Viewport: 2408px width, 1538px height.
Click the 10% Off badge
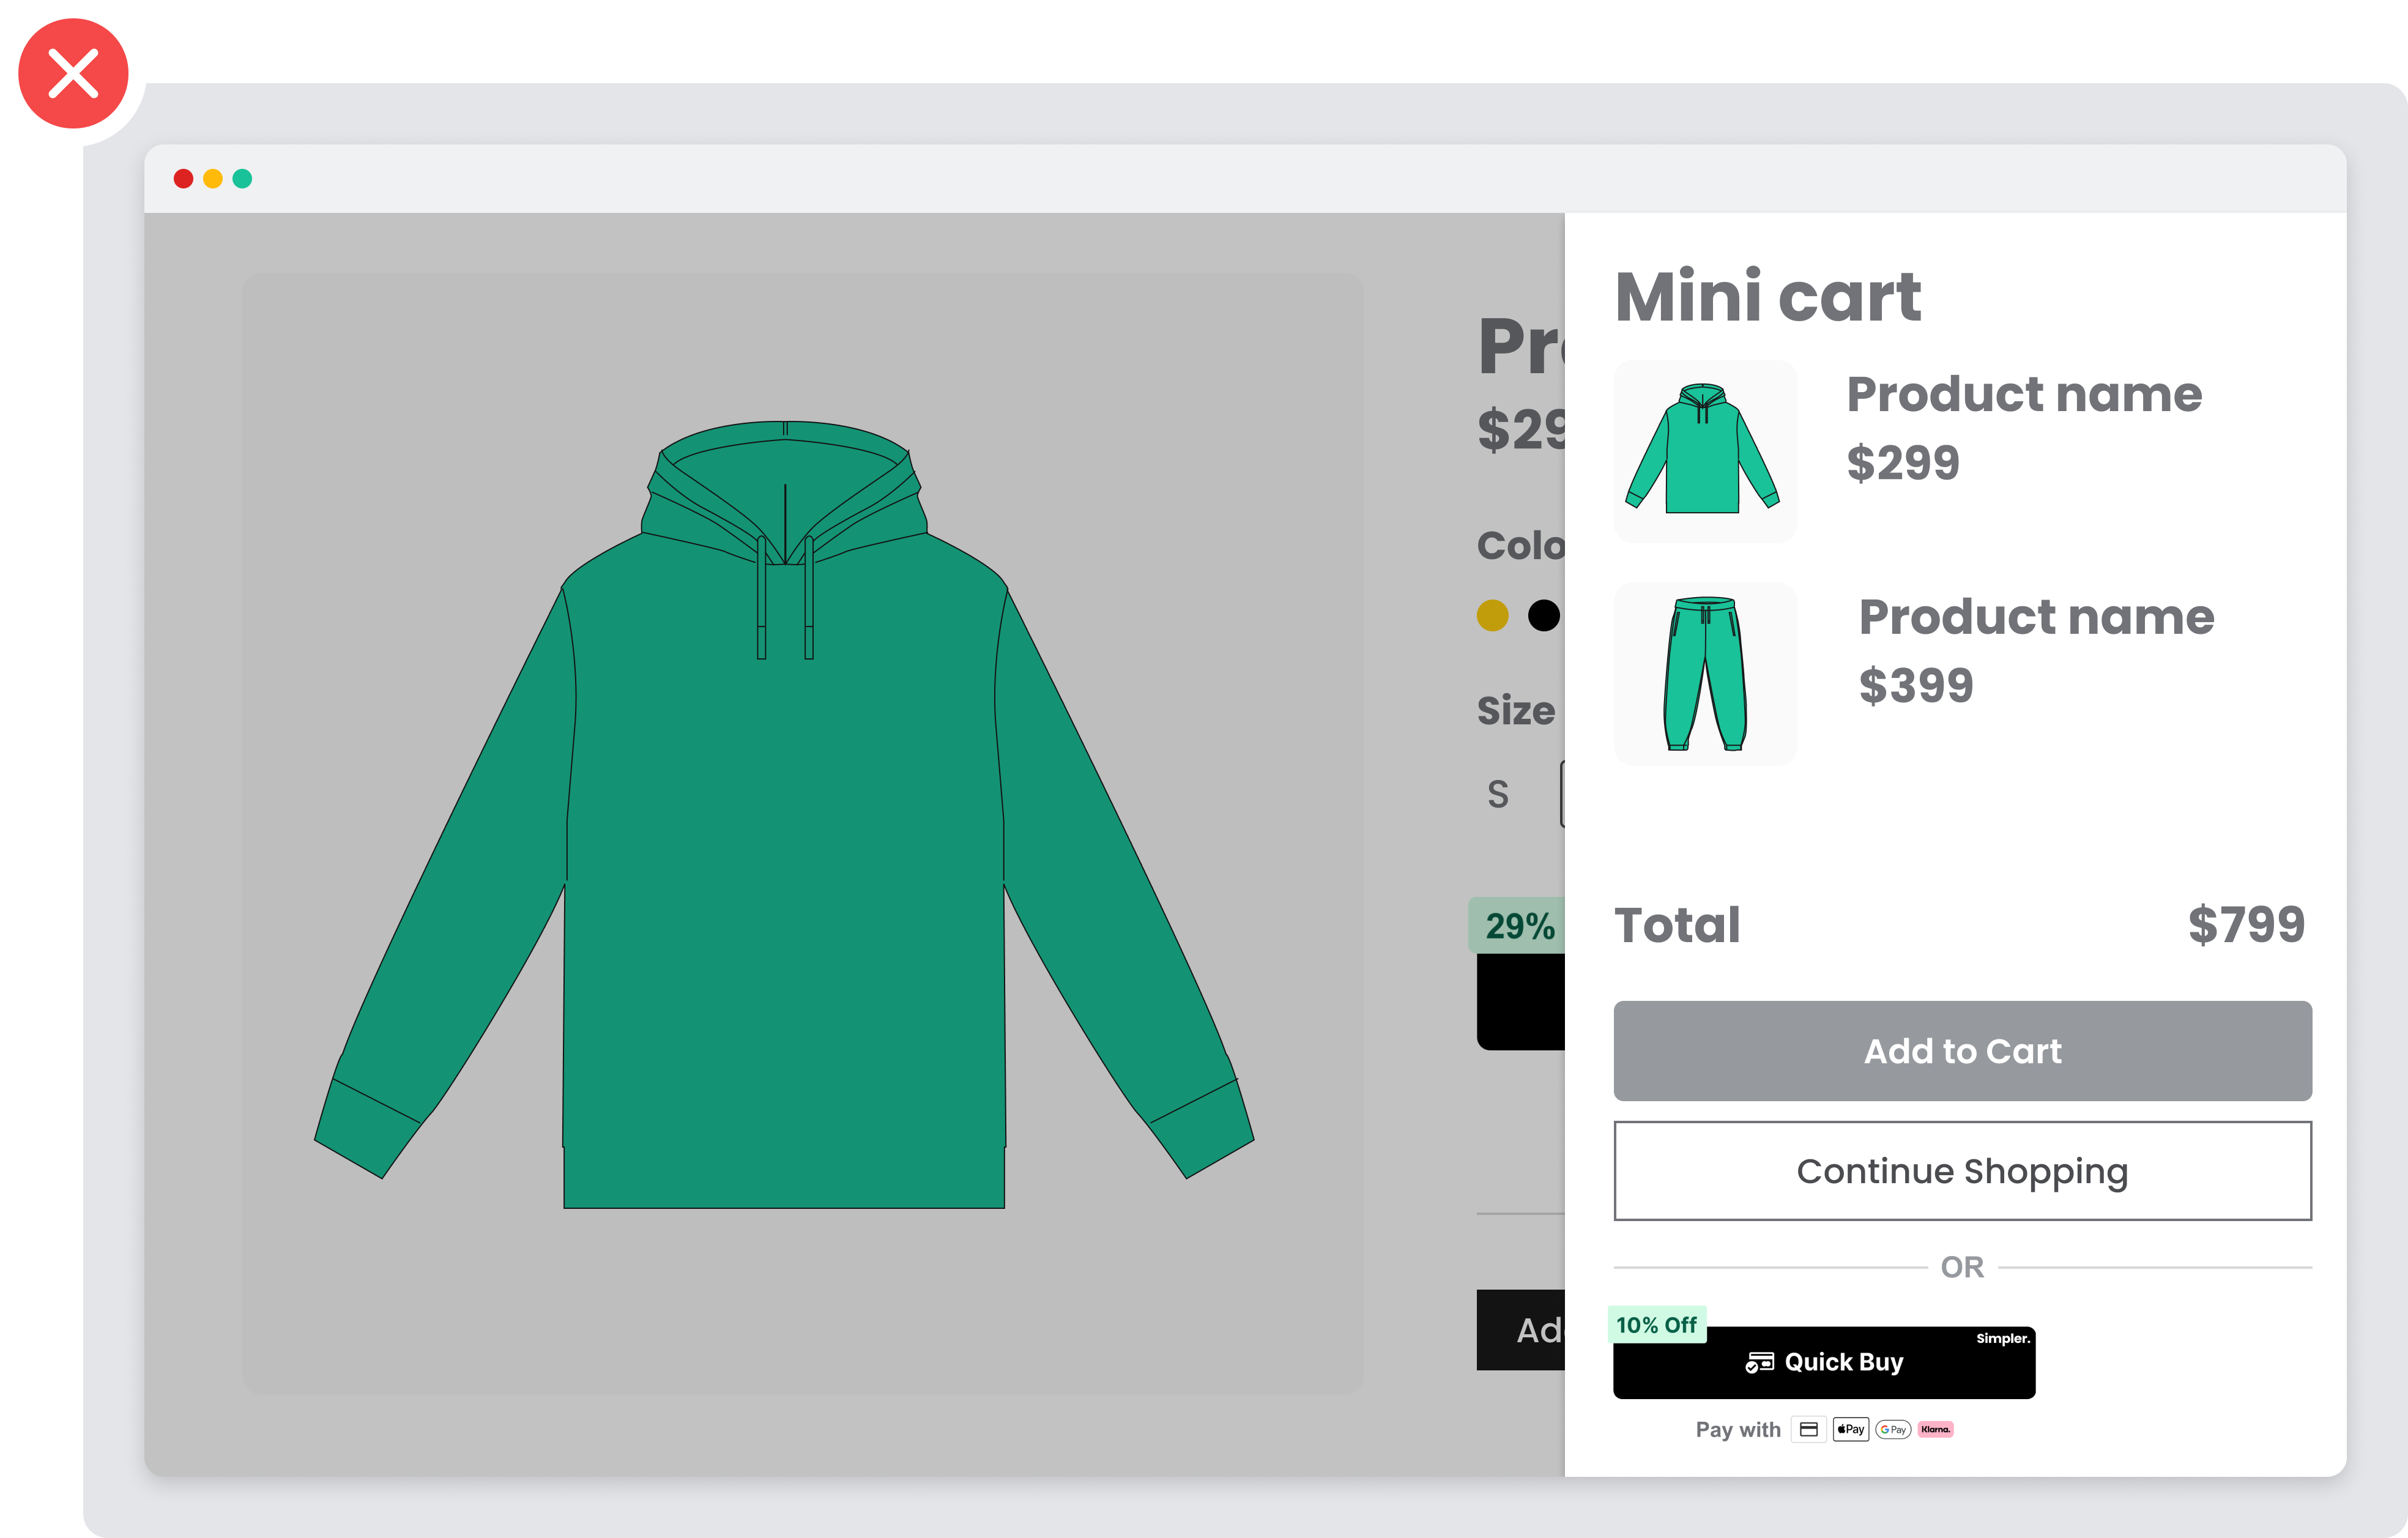pos(1656,1325)
